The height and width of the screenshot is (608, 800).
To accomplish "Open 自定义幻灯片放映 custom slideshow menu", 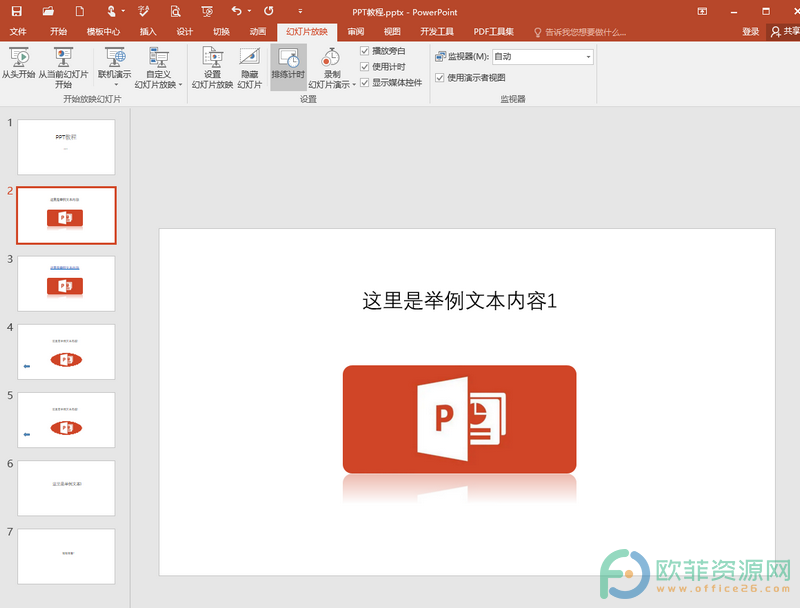I will (x=158, y=67).
